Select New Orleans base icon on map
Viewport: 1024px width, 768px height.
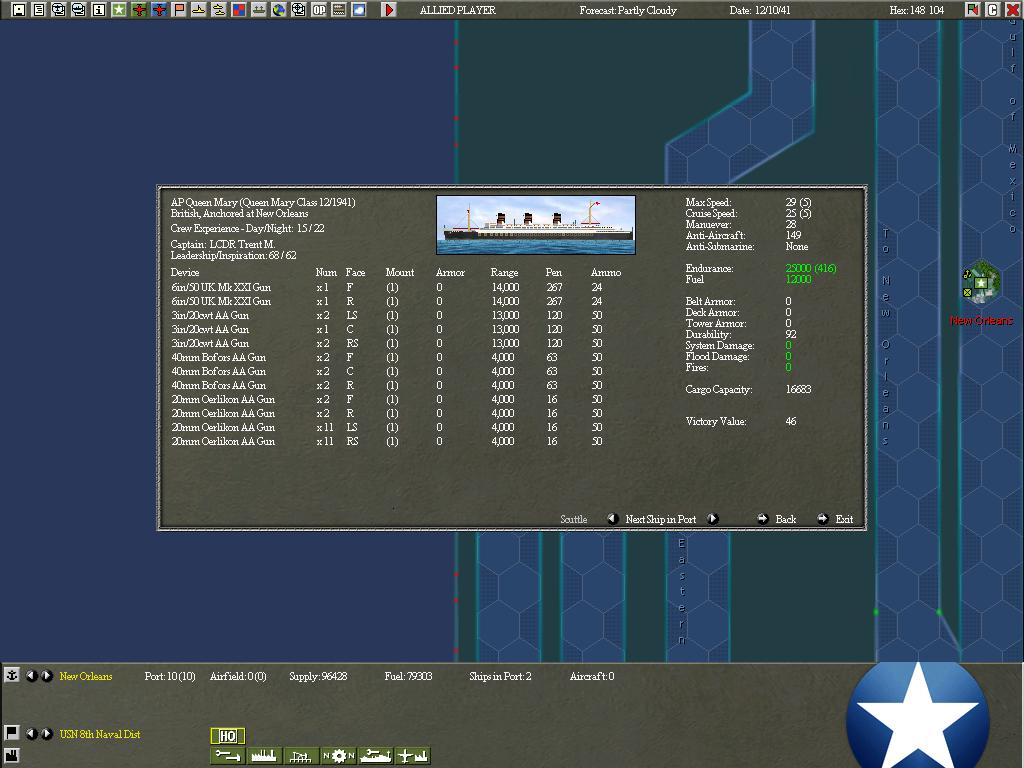[x=981, y=283]
